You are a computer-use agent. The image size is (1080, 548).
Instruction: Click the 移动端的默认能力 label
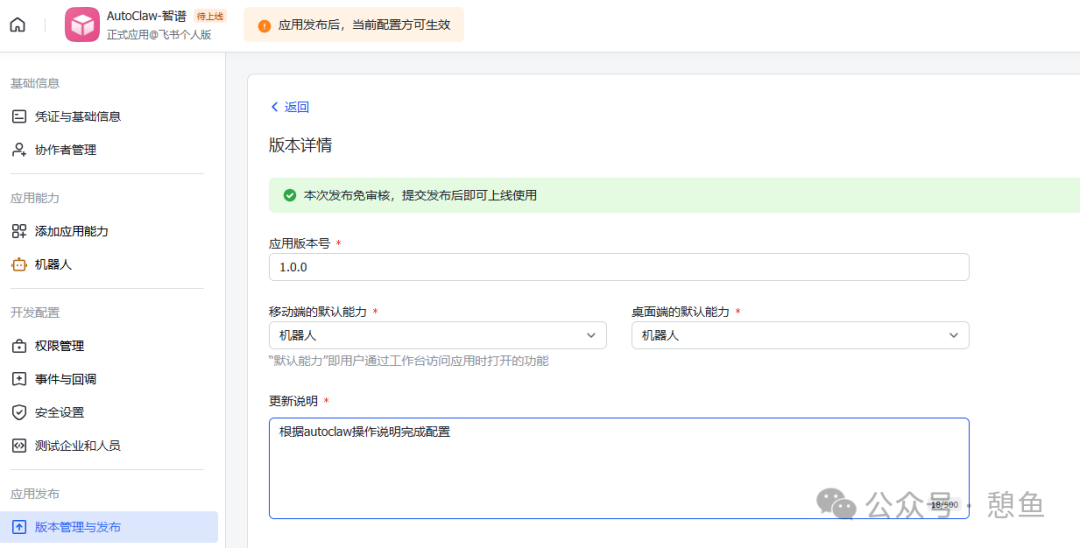318,312
